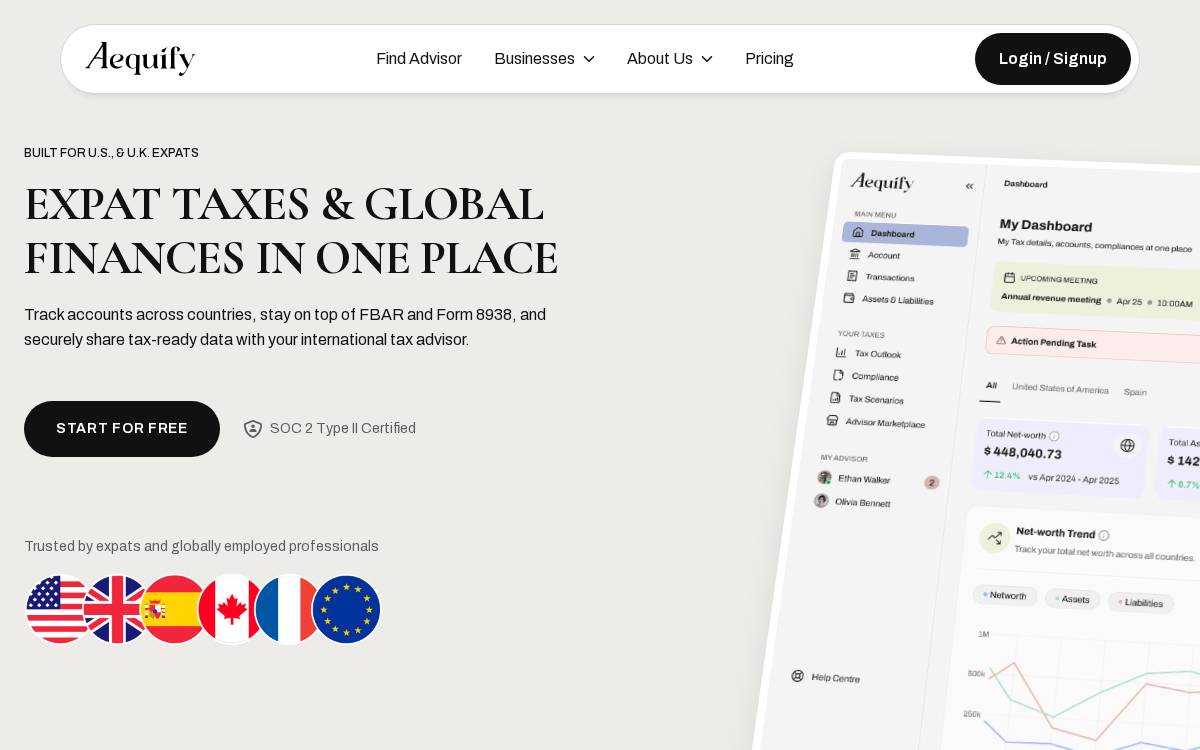Viewport: 1200px width, 750px height.
Task: Click the Help Centre lifebuoy icon
Action: [x=797, y=675]
